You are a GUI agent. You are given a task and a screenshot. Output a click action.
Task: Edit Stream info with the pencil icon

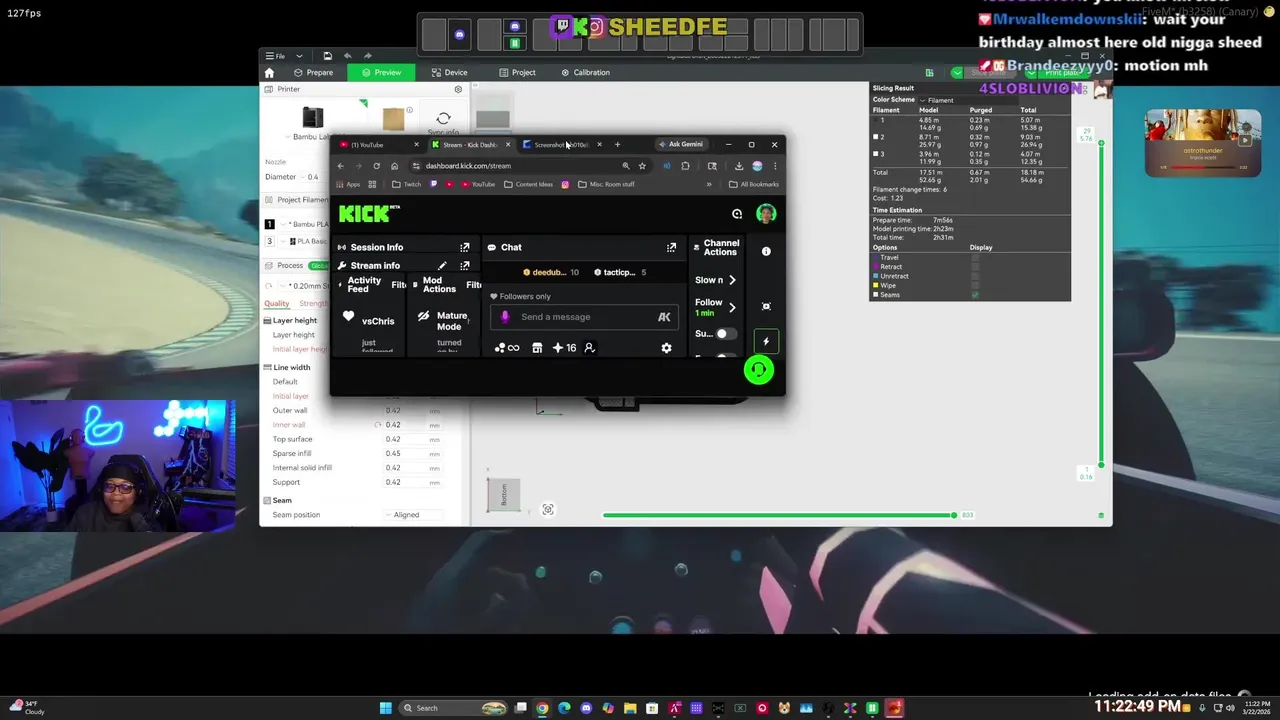coord(442,266)
